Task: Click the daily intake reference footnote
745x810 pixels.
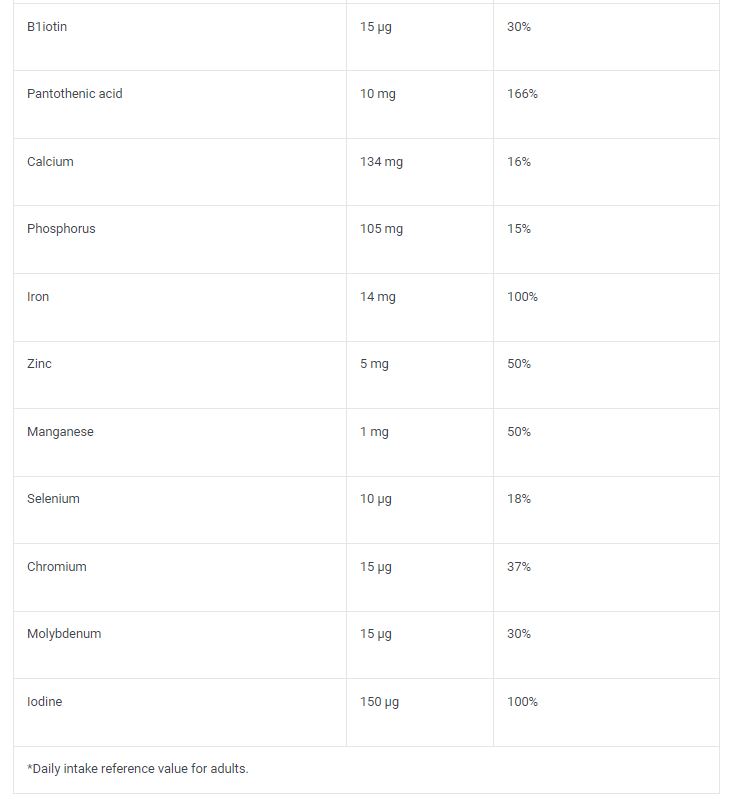Action: coord(137,769)
